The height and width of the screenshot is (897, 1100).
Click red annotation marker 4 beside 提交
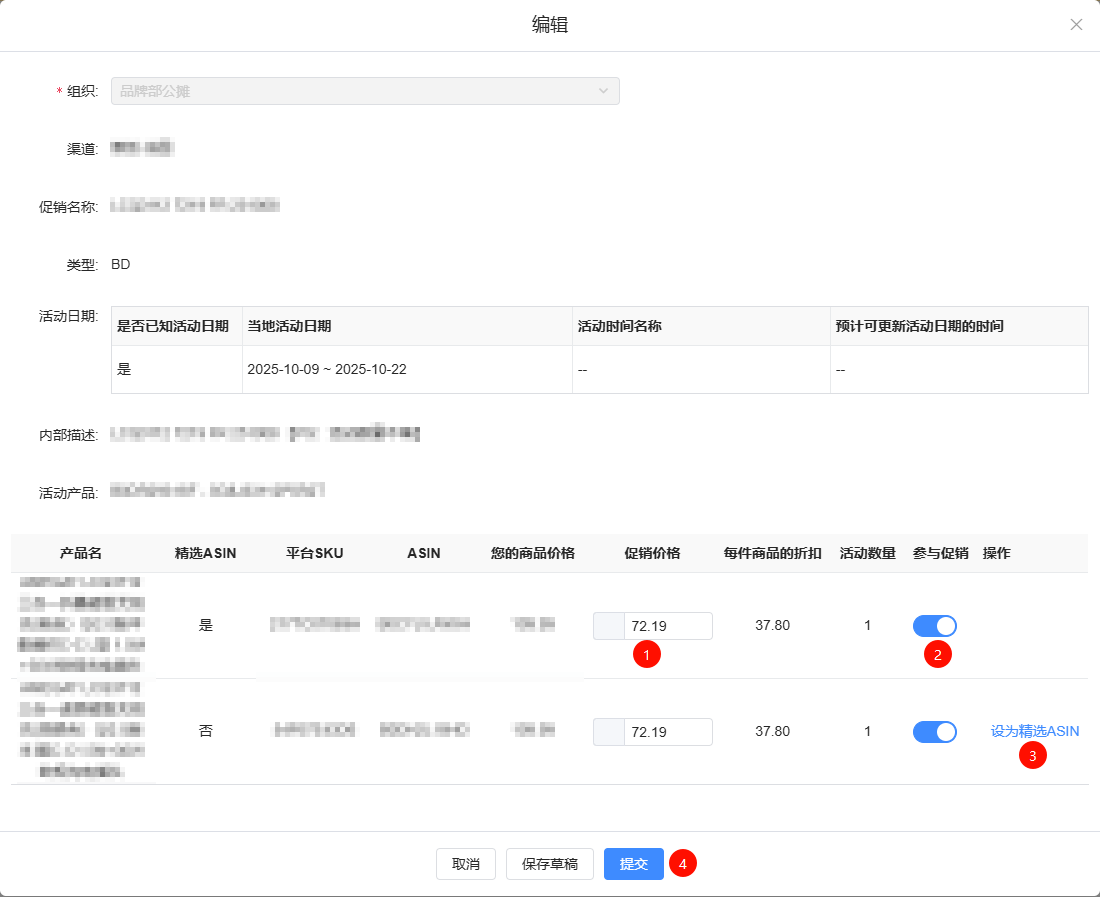tap(683, 864)
